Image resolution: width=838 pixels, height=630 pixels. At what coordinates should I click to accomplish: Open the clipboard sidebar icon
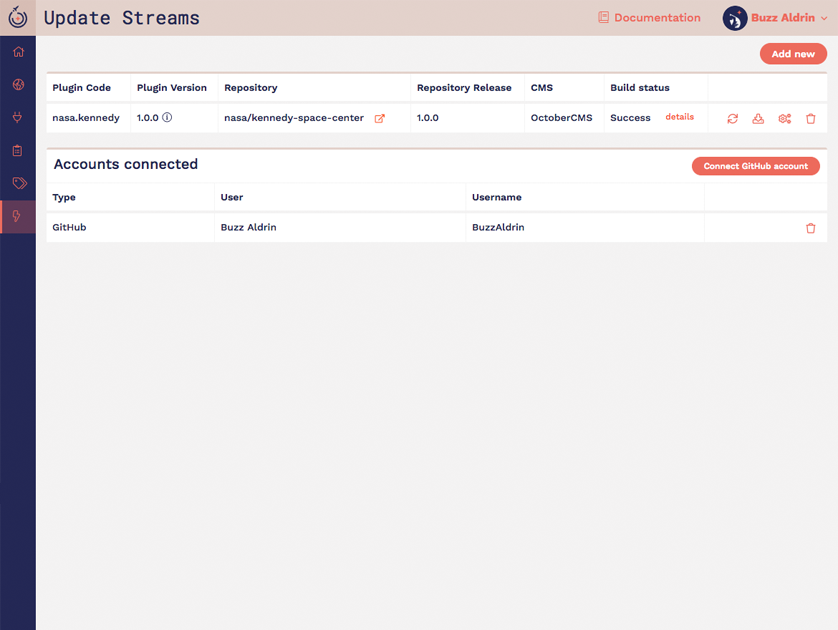click(18, 150)
